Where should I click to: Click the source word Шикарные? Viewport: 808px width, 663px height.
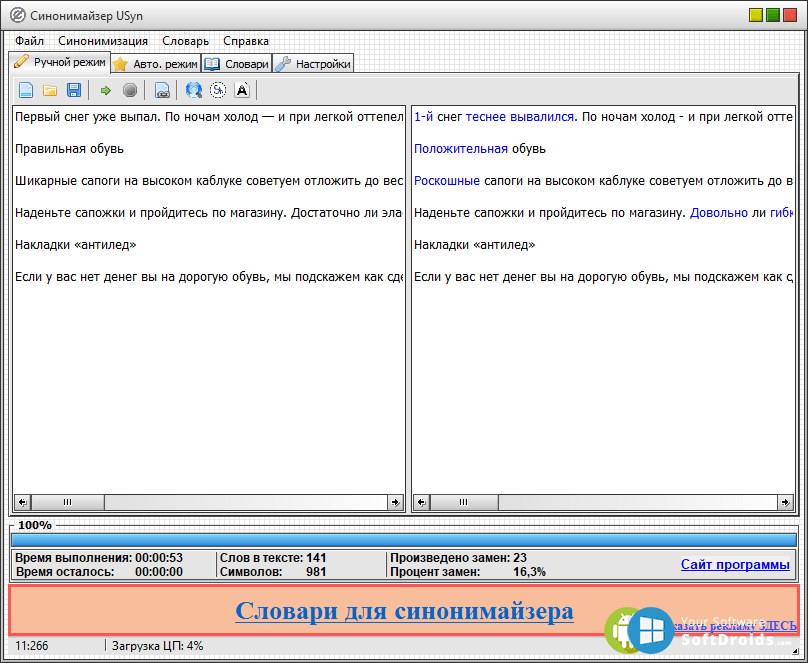click(x=45, y=181)
